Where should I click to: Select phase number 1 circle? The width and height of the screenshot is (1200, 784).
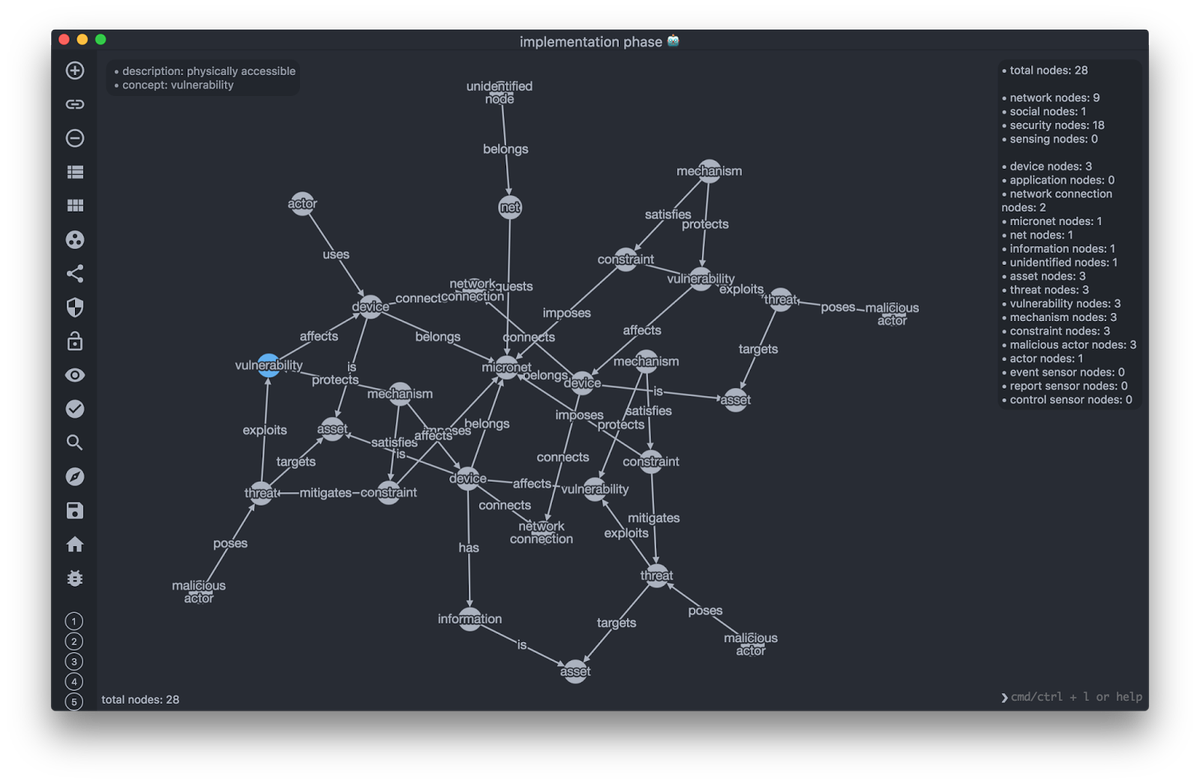[74, 621]
